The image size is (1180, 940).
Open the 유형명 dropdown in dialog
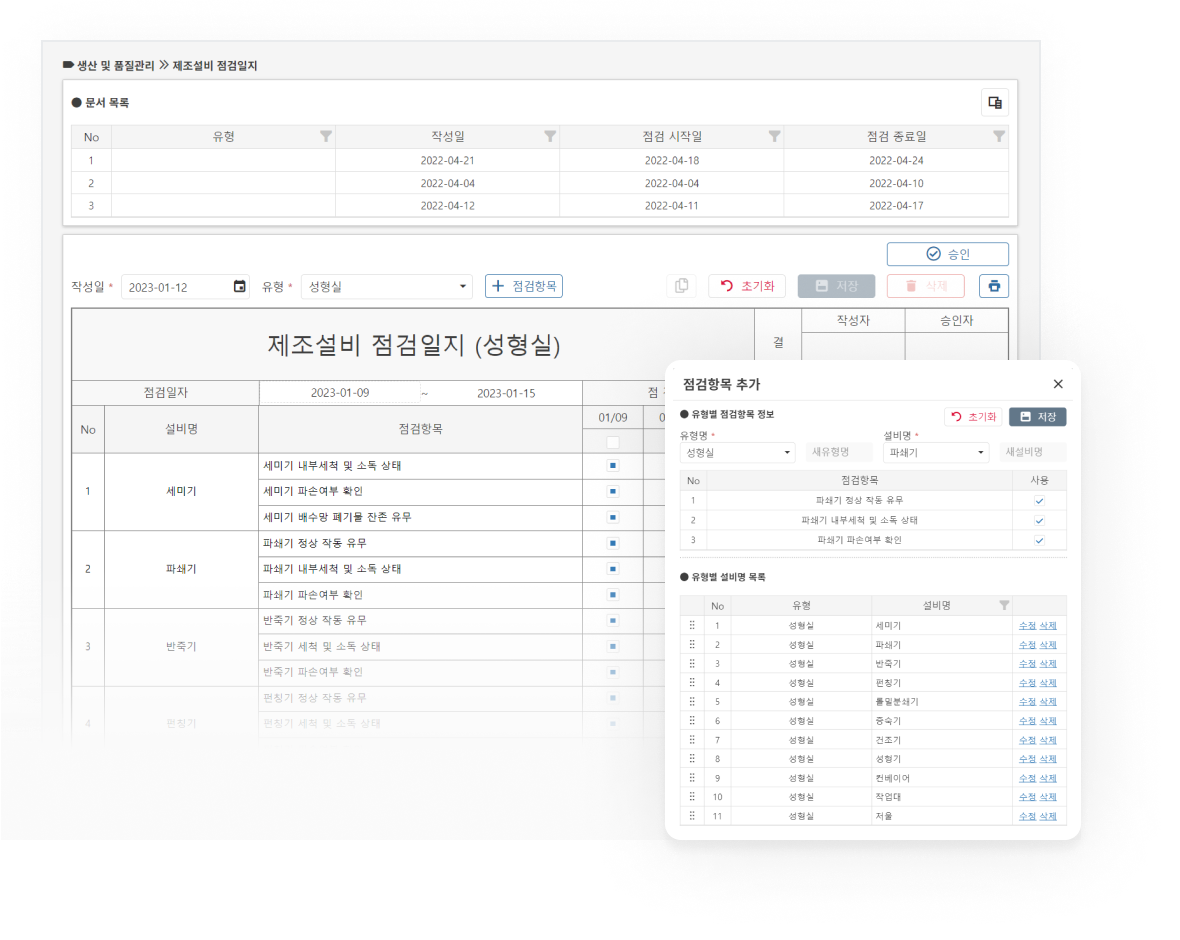tap(738, 452)
